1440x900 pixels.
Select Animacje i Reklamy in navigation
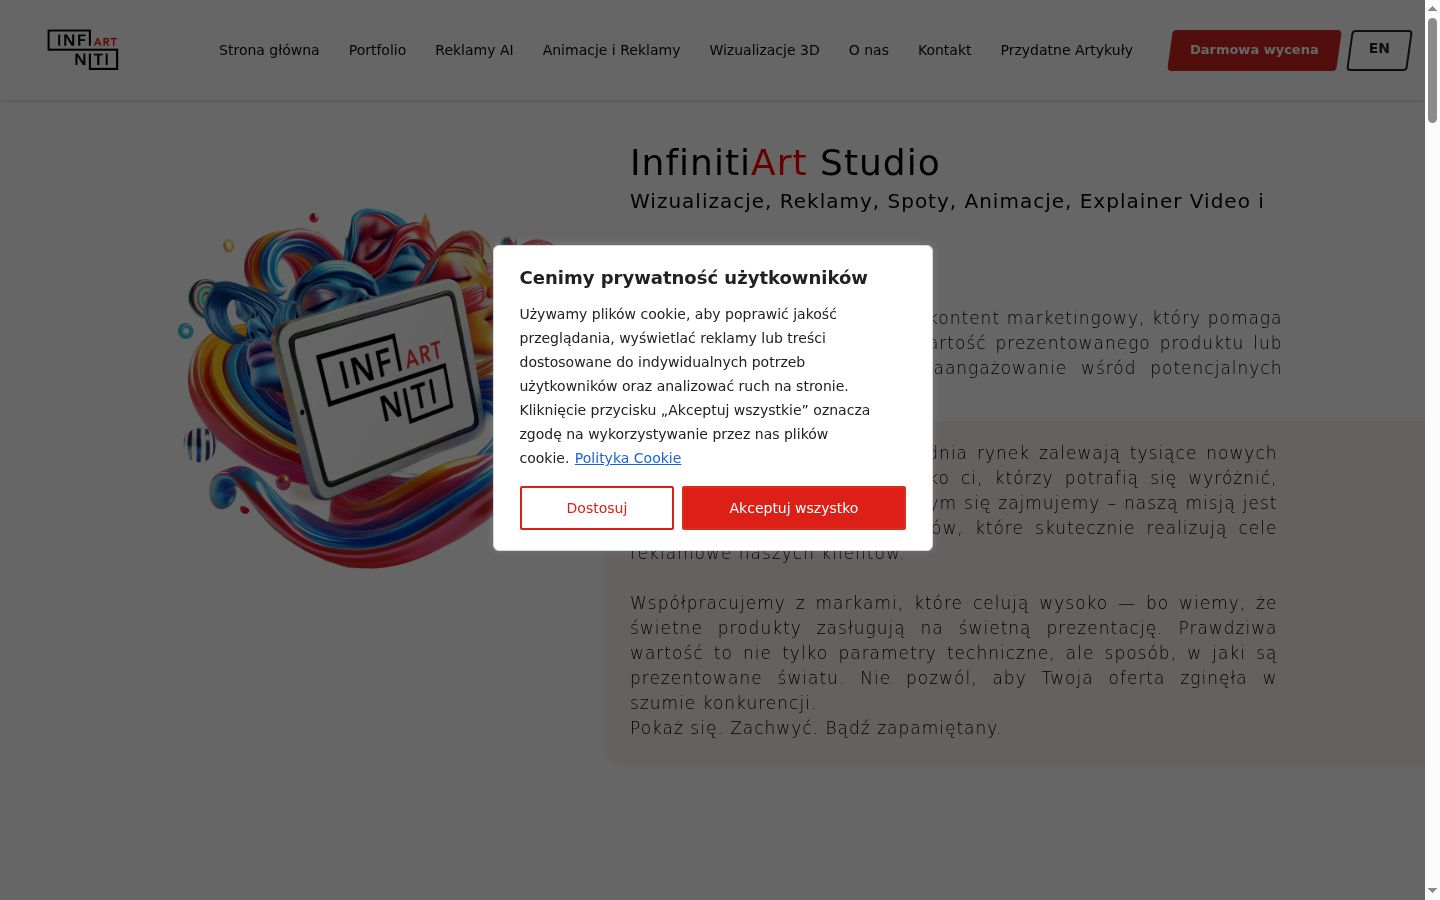[611, 50]
